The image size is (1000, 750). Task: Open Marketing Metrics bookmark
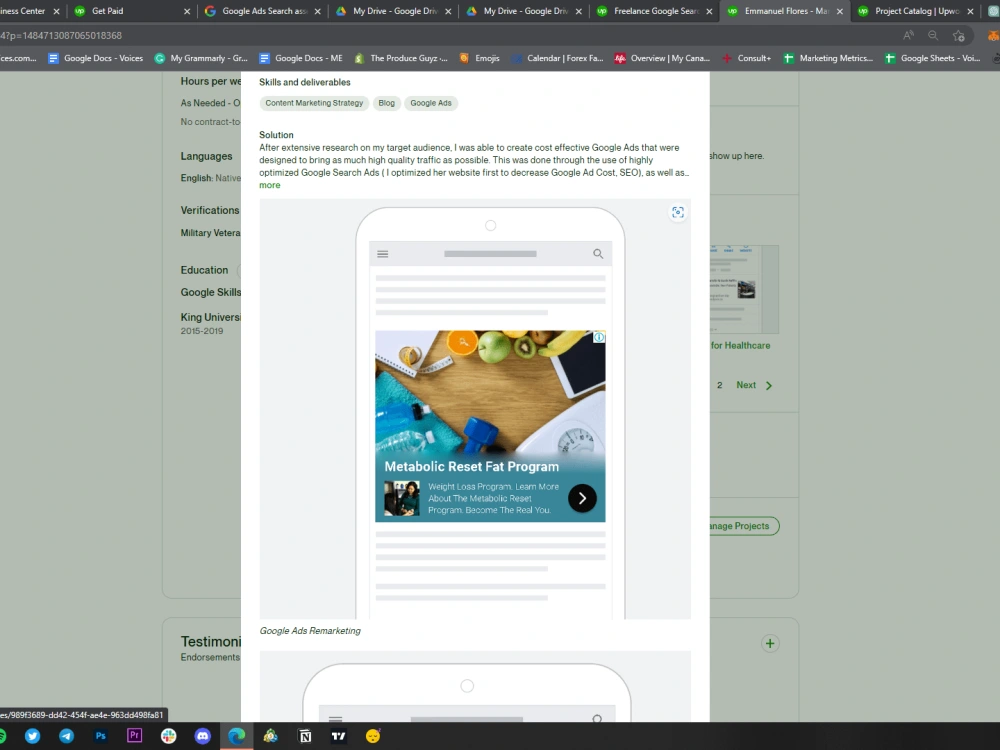click(828, 58)
